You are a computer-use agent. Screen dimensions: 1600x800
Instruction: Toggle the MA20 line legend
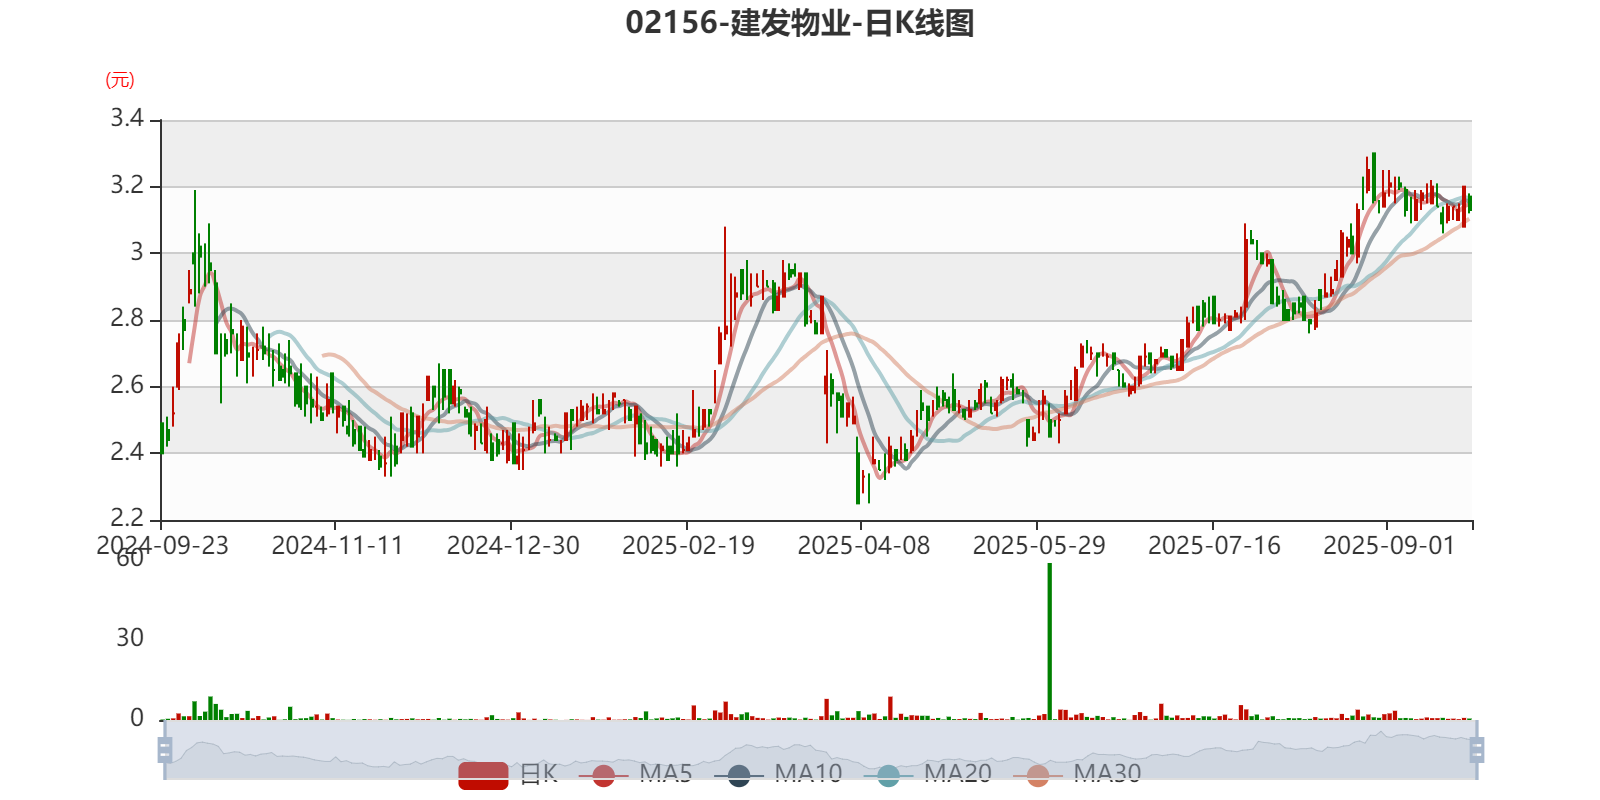pyautogui.click(x=927, y=774)
